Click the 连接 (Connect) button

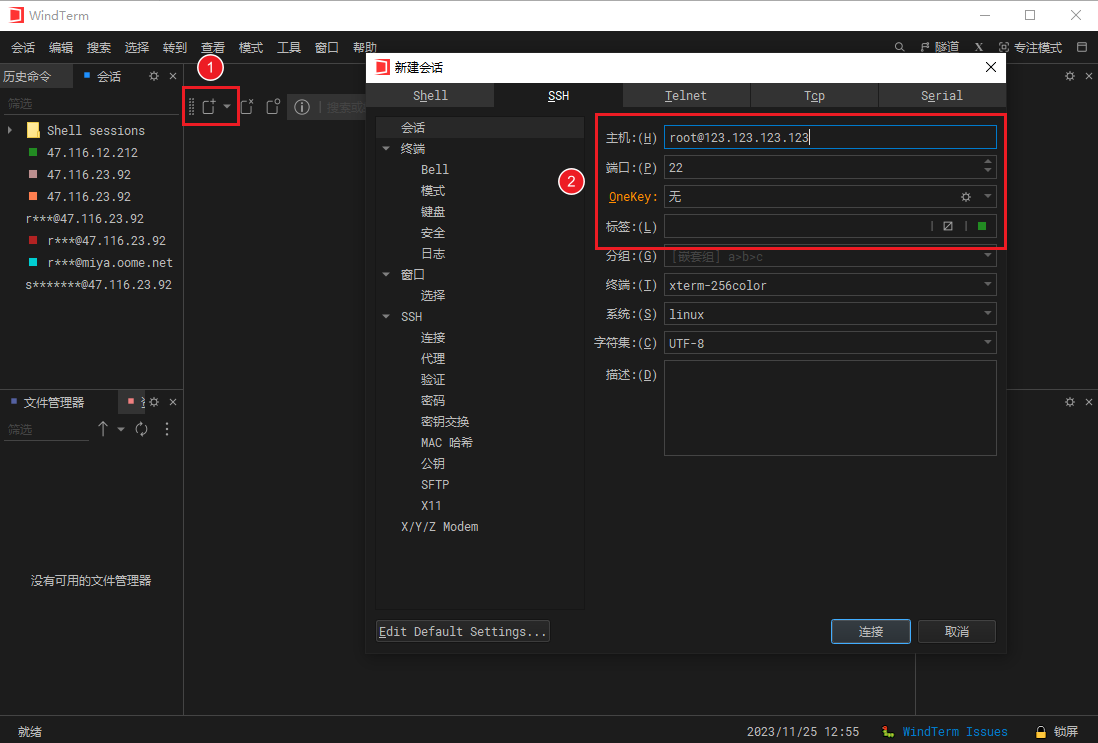[870, 632]
